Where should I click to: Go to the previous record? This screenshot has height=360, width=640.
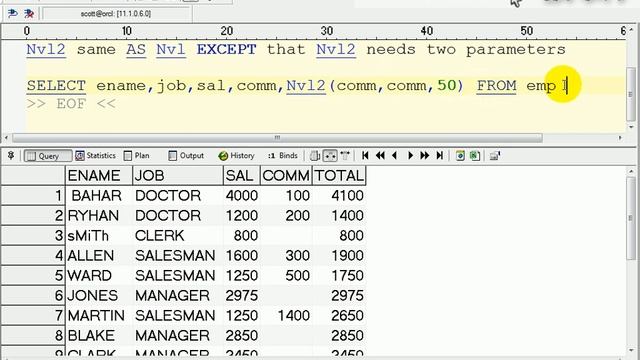(x=395, y=156)
